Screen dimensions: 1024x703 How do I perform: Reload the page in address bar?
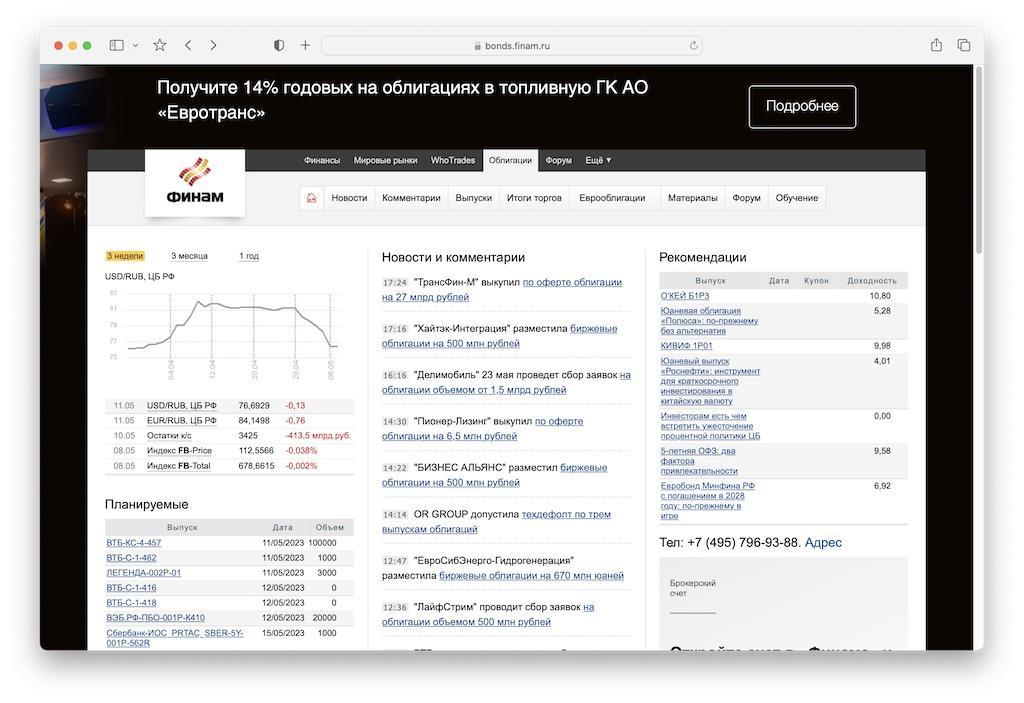(x=693, y=46)
